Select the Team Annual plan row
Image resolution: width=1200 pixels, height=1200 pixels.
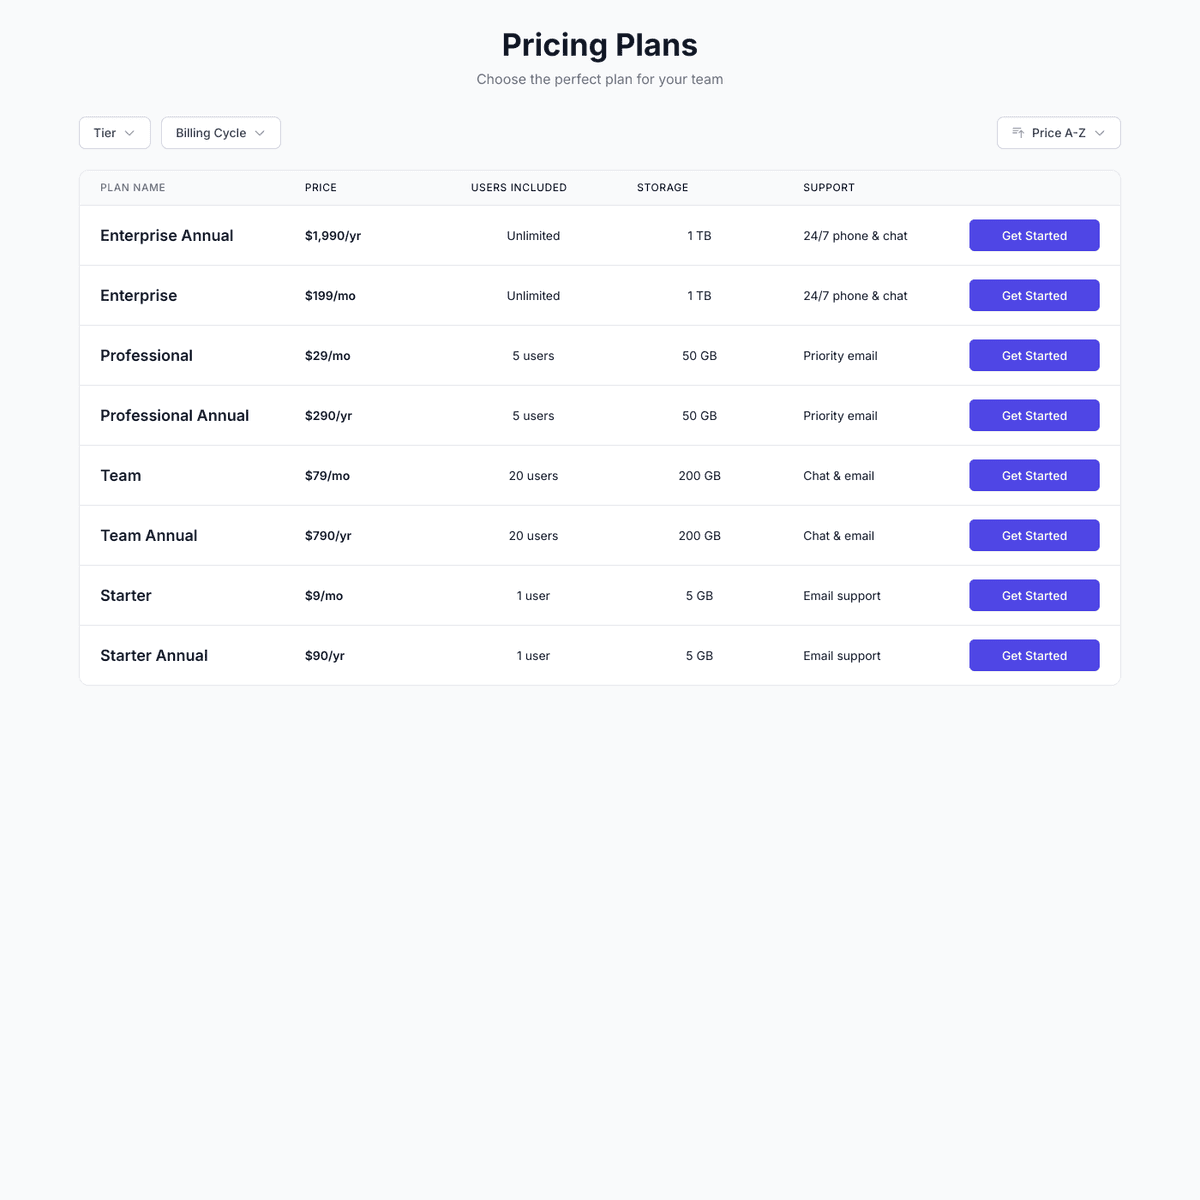point(500,535)
